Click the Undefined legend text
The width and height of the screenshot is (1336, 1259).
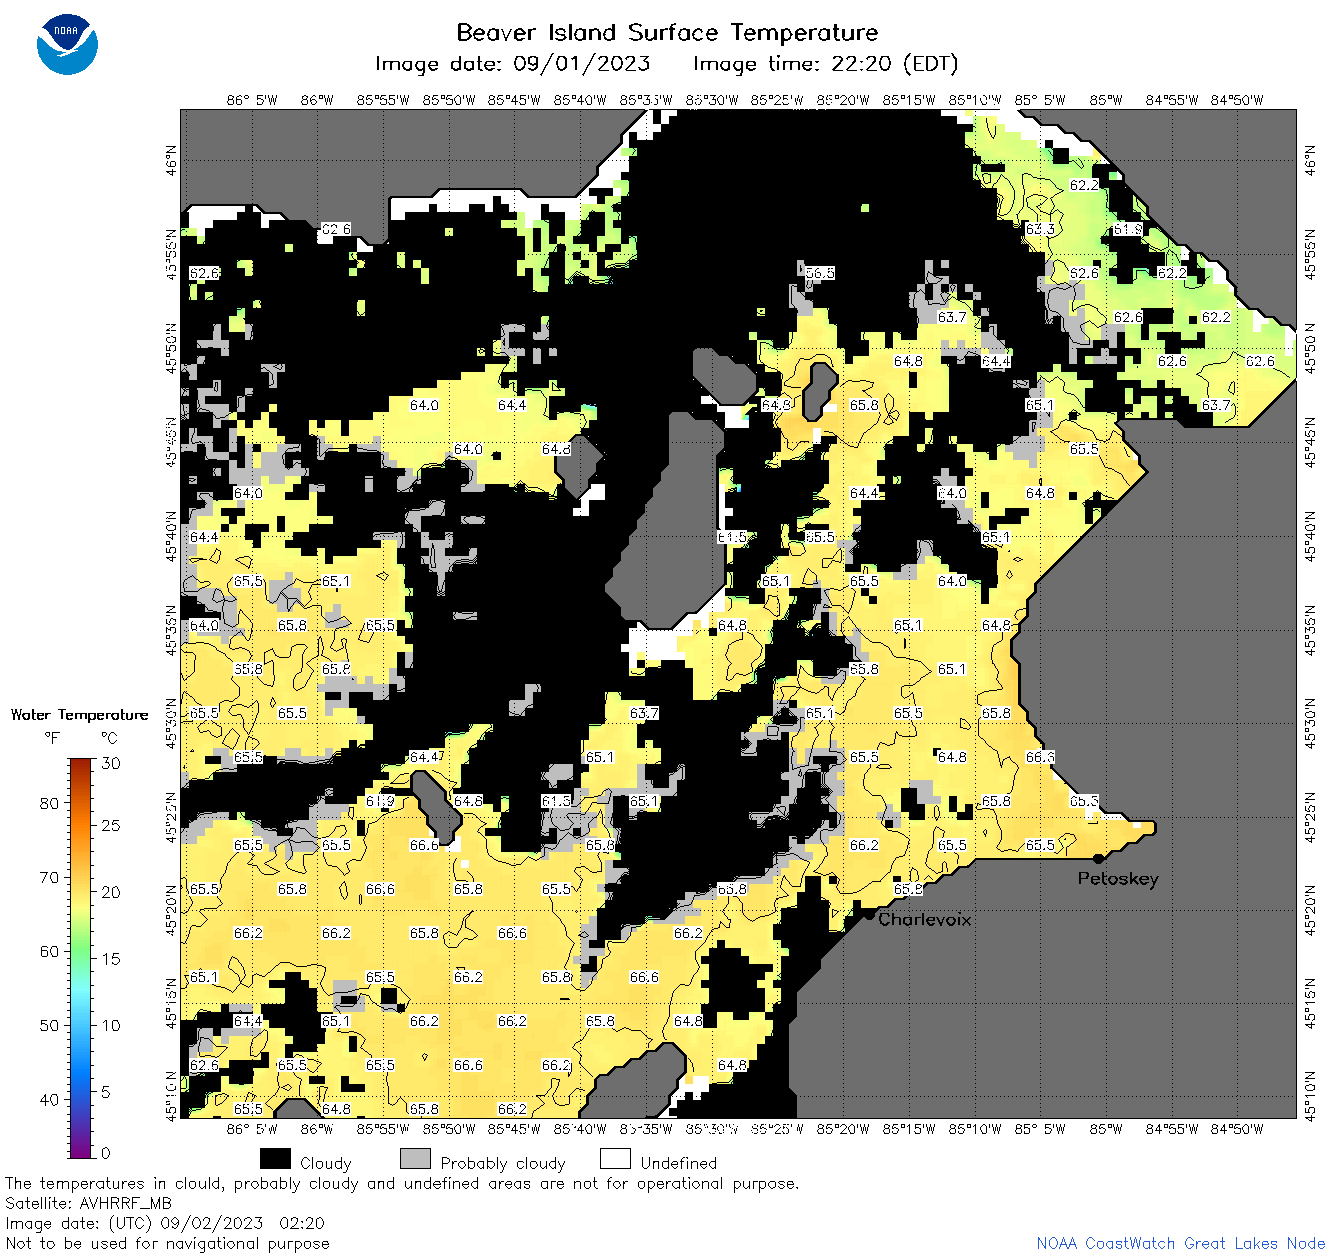[679, 1163]
